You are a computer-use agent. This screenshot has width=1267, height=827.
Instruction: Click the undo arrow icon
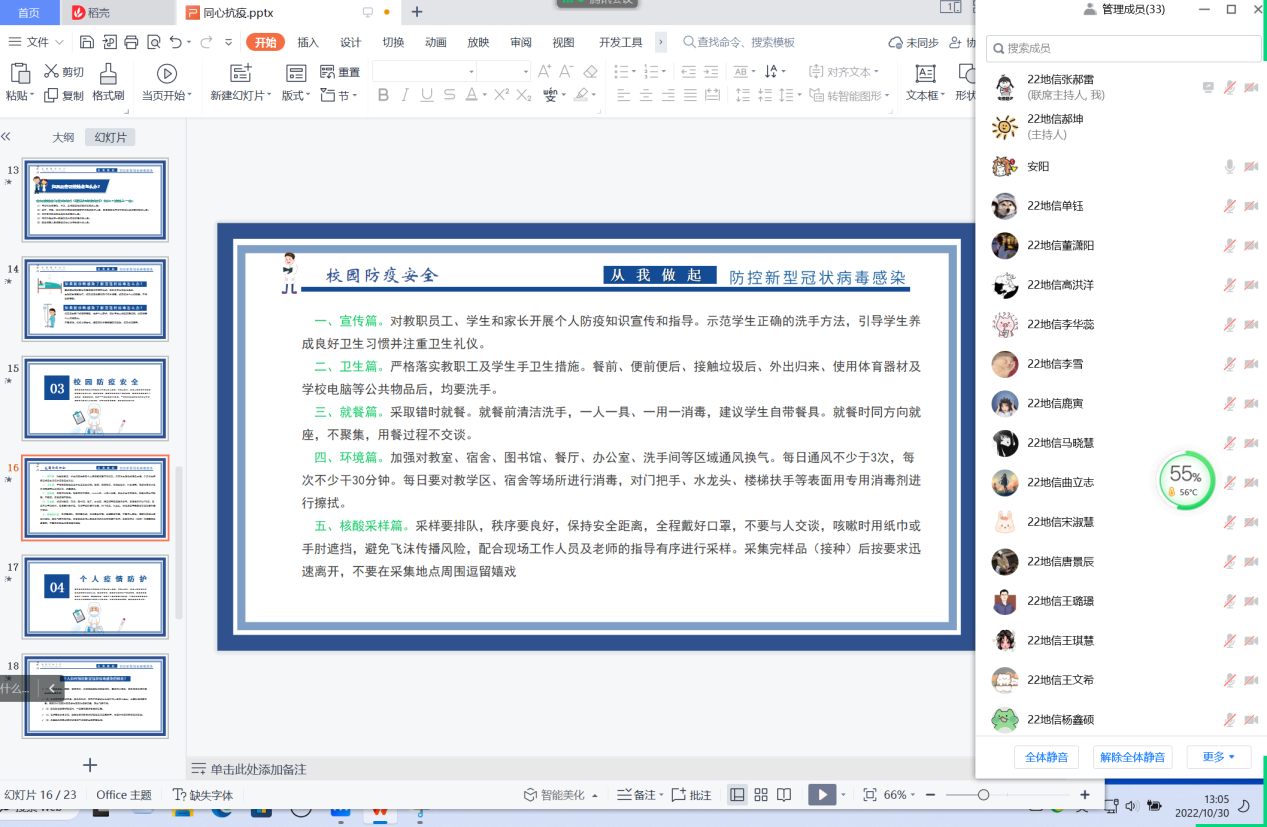pyautogui.click(x=176, y=42)
